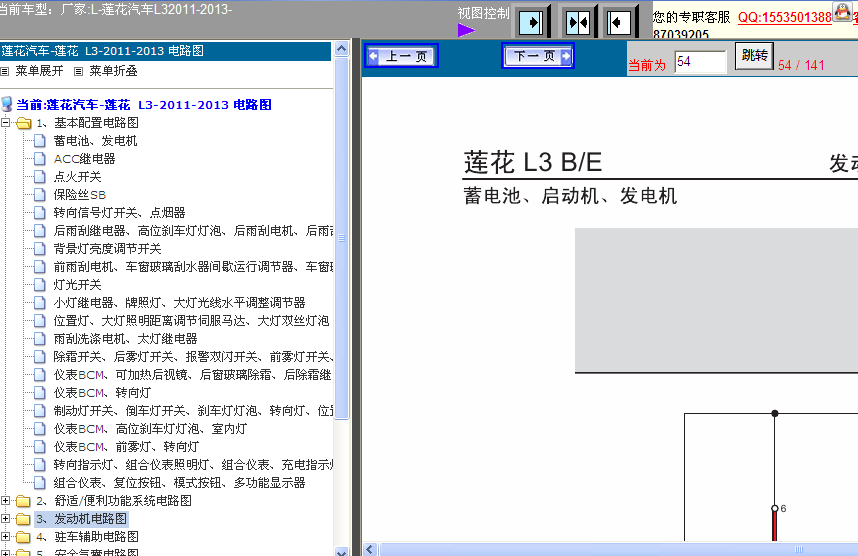Open 小灯继电器、牌照灯 diagram entry
Viewport: 858px width, 556px height.
coord(179,303)
